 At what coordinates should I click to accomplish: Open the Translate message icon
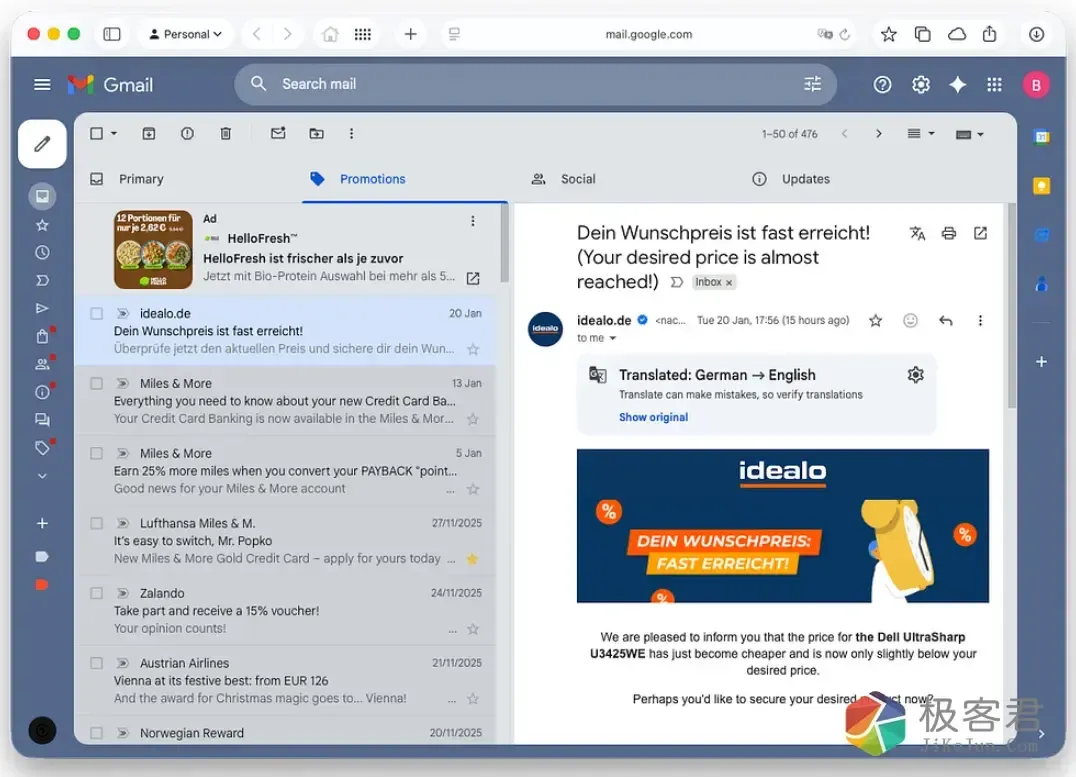click(917, 232)
